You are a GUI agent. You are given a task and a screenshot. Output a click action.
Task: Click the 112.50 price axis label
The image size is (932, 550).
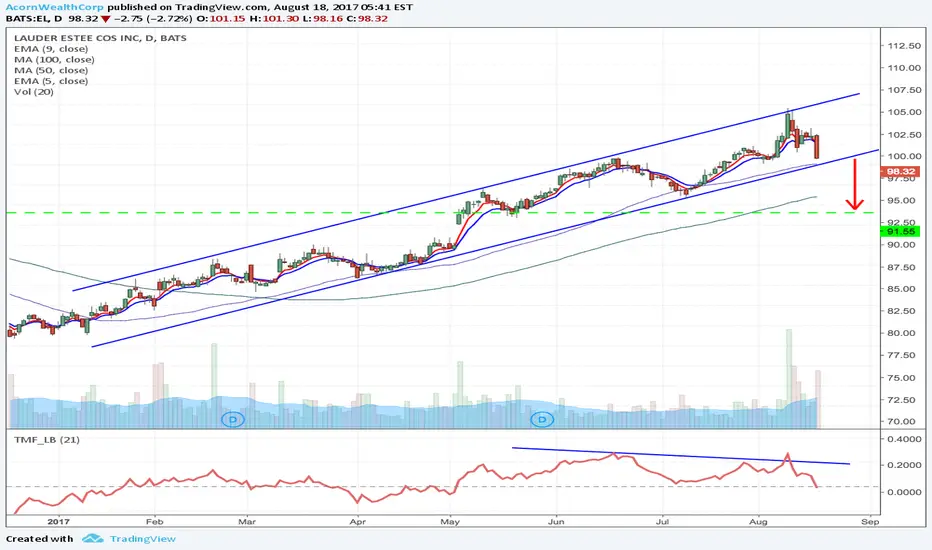[904, 46]
